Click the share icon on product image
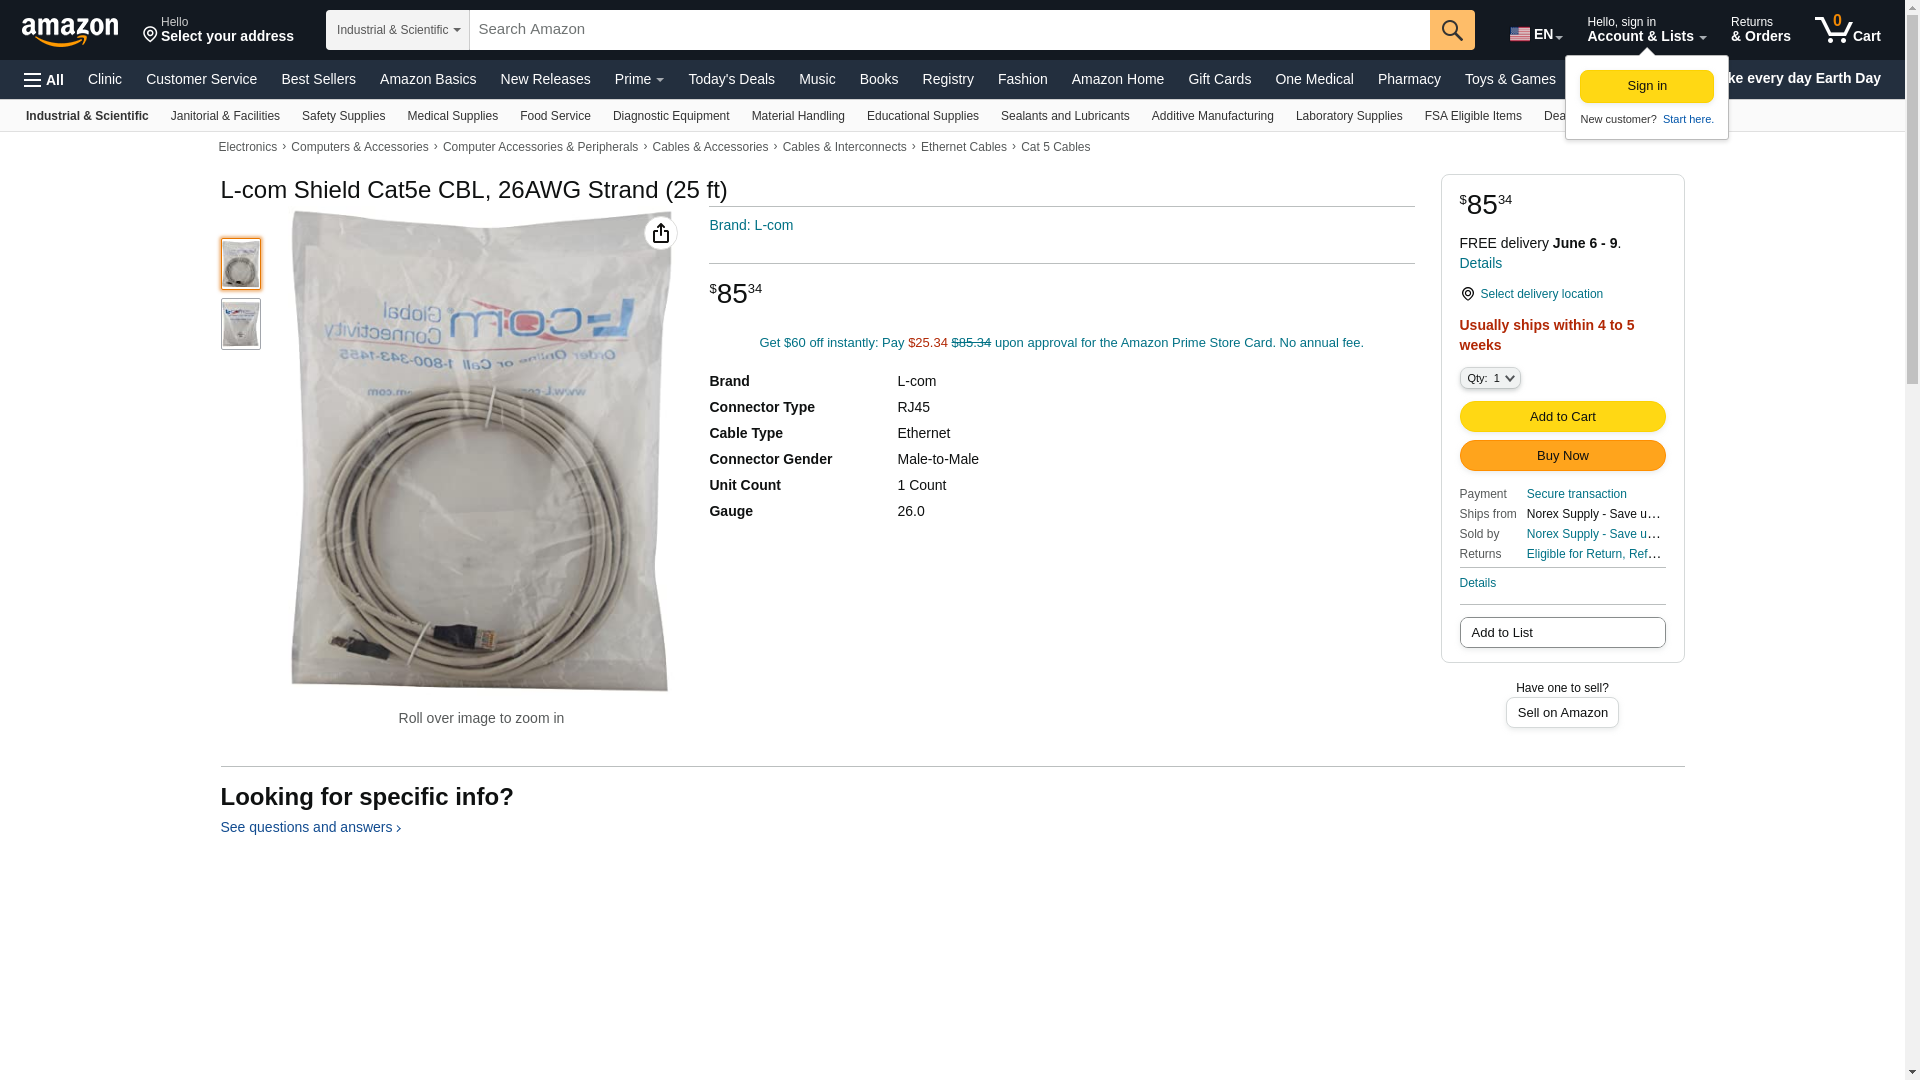The image size is (1920, 1080). tap(660, 233)
